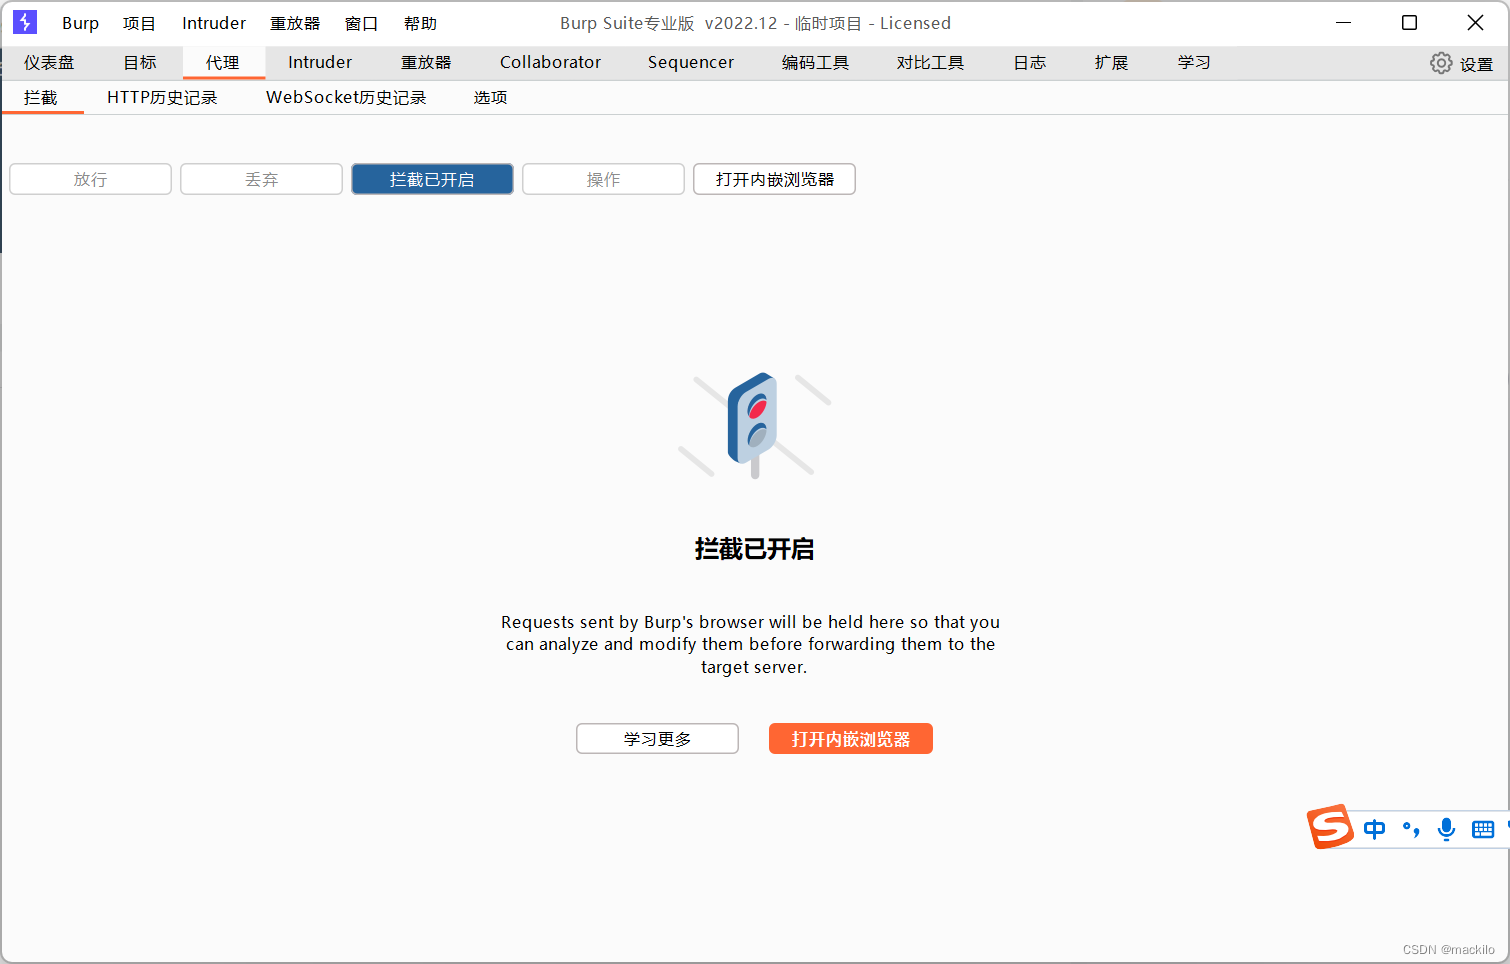The image size is (1510, 964).
Task: Click 操作 to toggle action options
Action: coord(603,179)
